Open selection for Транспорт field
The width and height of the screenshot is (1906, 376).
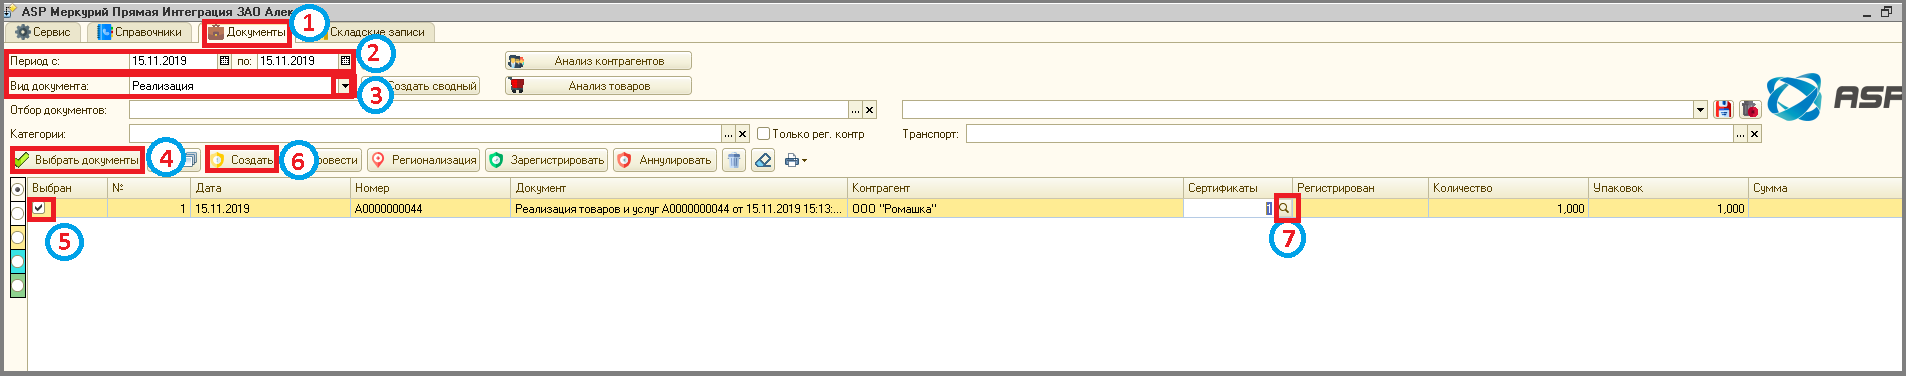pos(1740,134)
